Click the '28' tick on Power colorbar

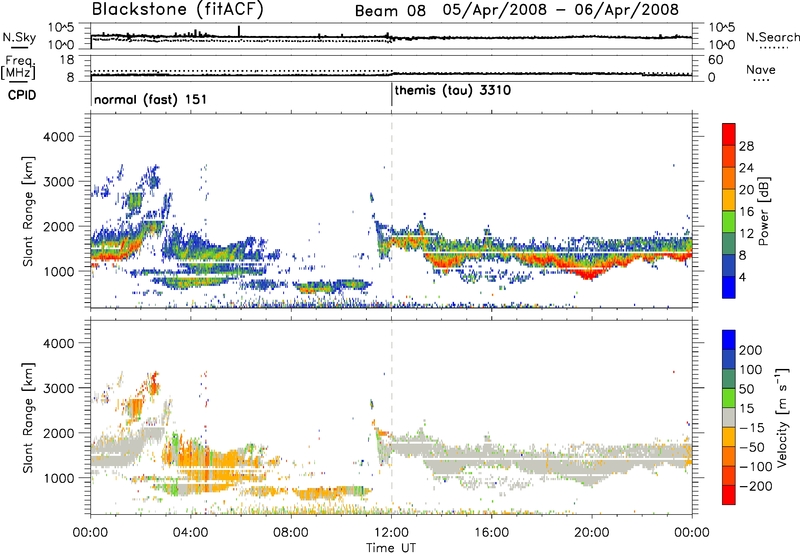click(746, 146)
